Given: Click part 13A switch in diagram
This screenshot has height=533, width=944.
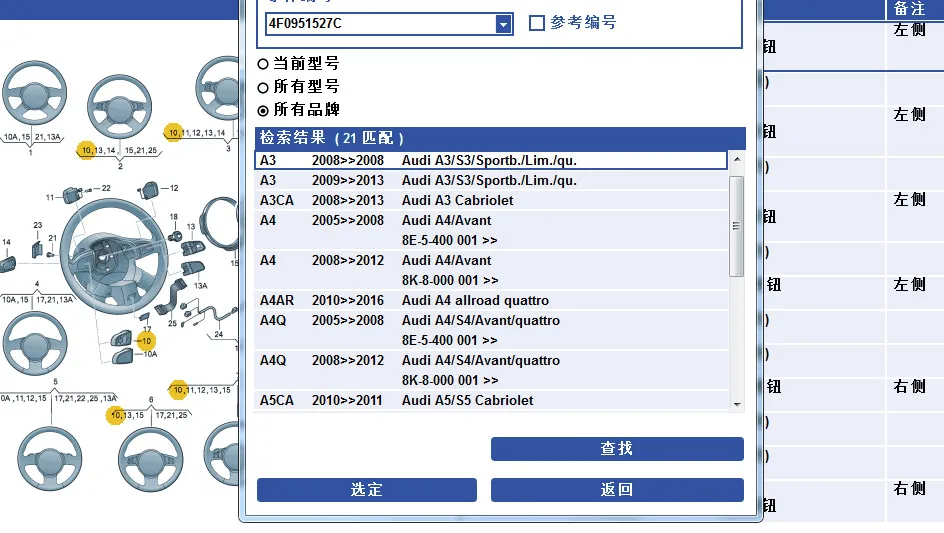Looking at the screenshot, I should pos(193,268).
